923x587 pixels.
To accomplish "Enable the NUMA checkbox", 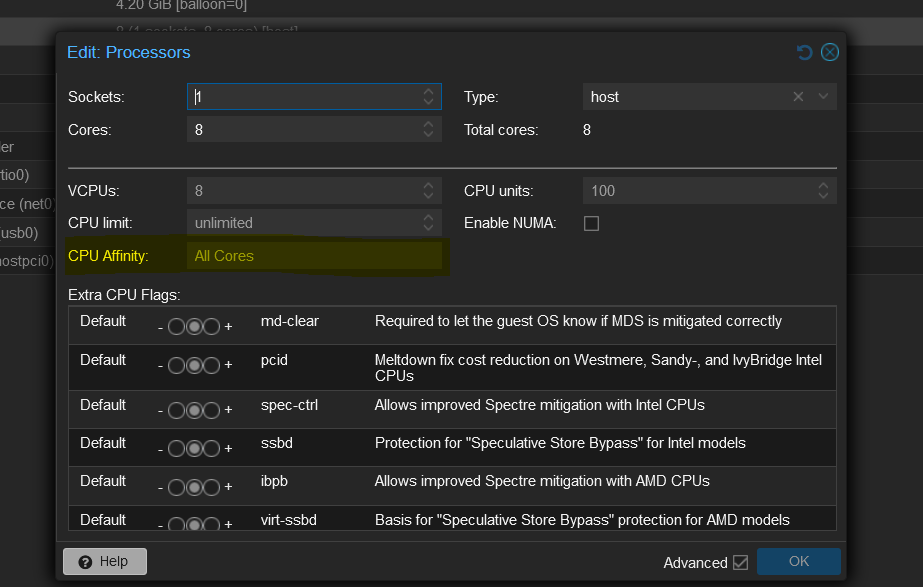I will [591, 223].
